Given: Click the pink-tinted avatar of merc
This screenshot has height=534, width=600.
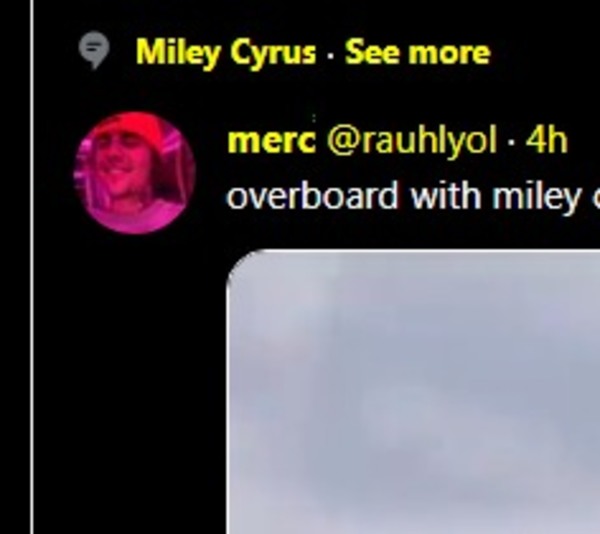Looking at the screenshot, I should (135, 173).
